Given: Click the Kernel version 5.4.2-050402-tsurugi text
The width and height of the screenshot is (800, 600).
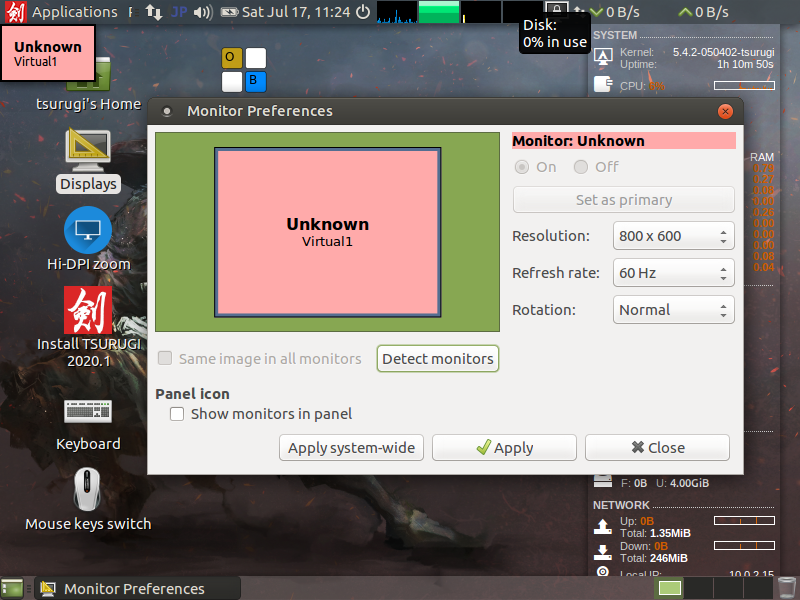Looking at the screenshot, I should 723,52.
